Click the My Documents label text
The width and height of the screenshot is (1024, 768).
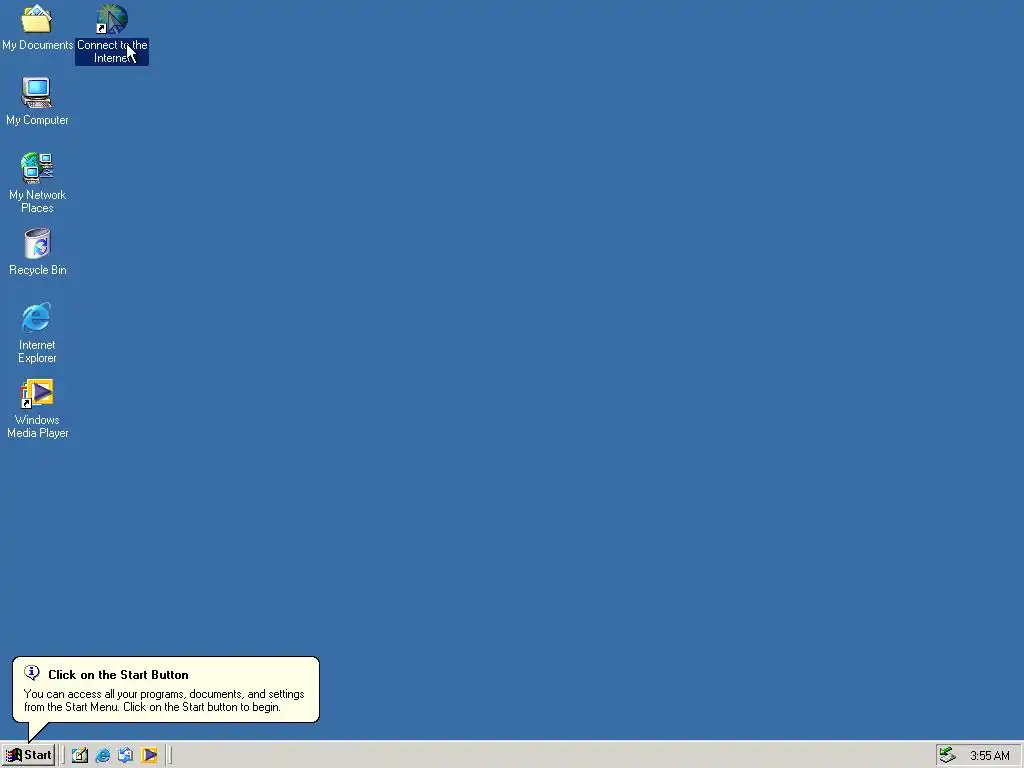pyautogui.click(x=37, y=45)
